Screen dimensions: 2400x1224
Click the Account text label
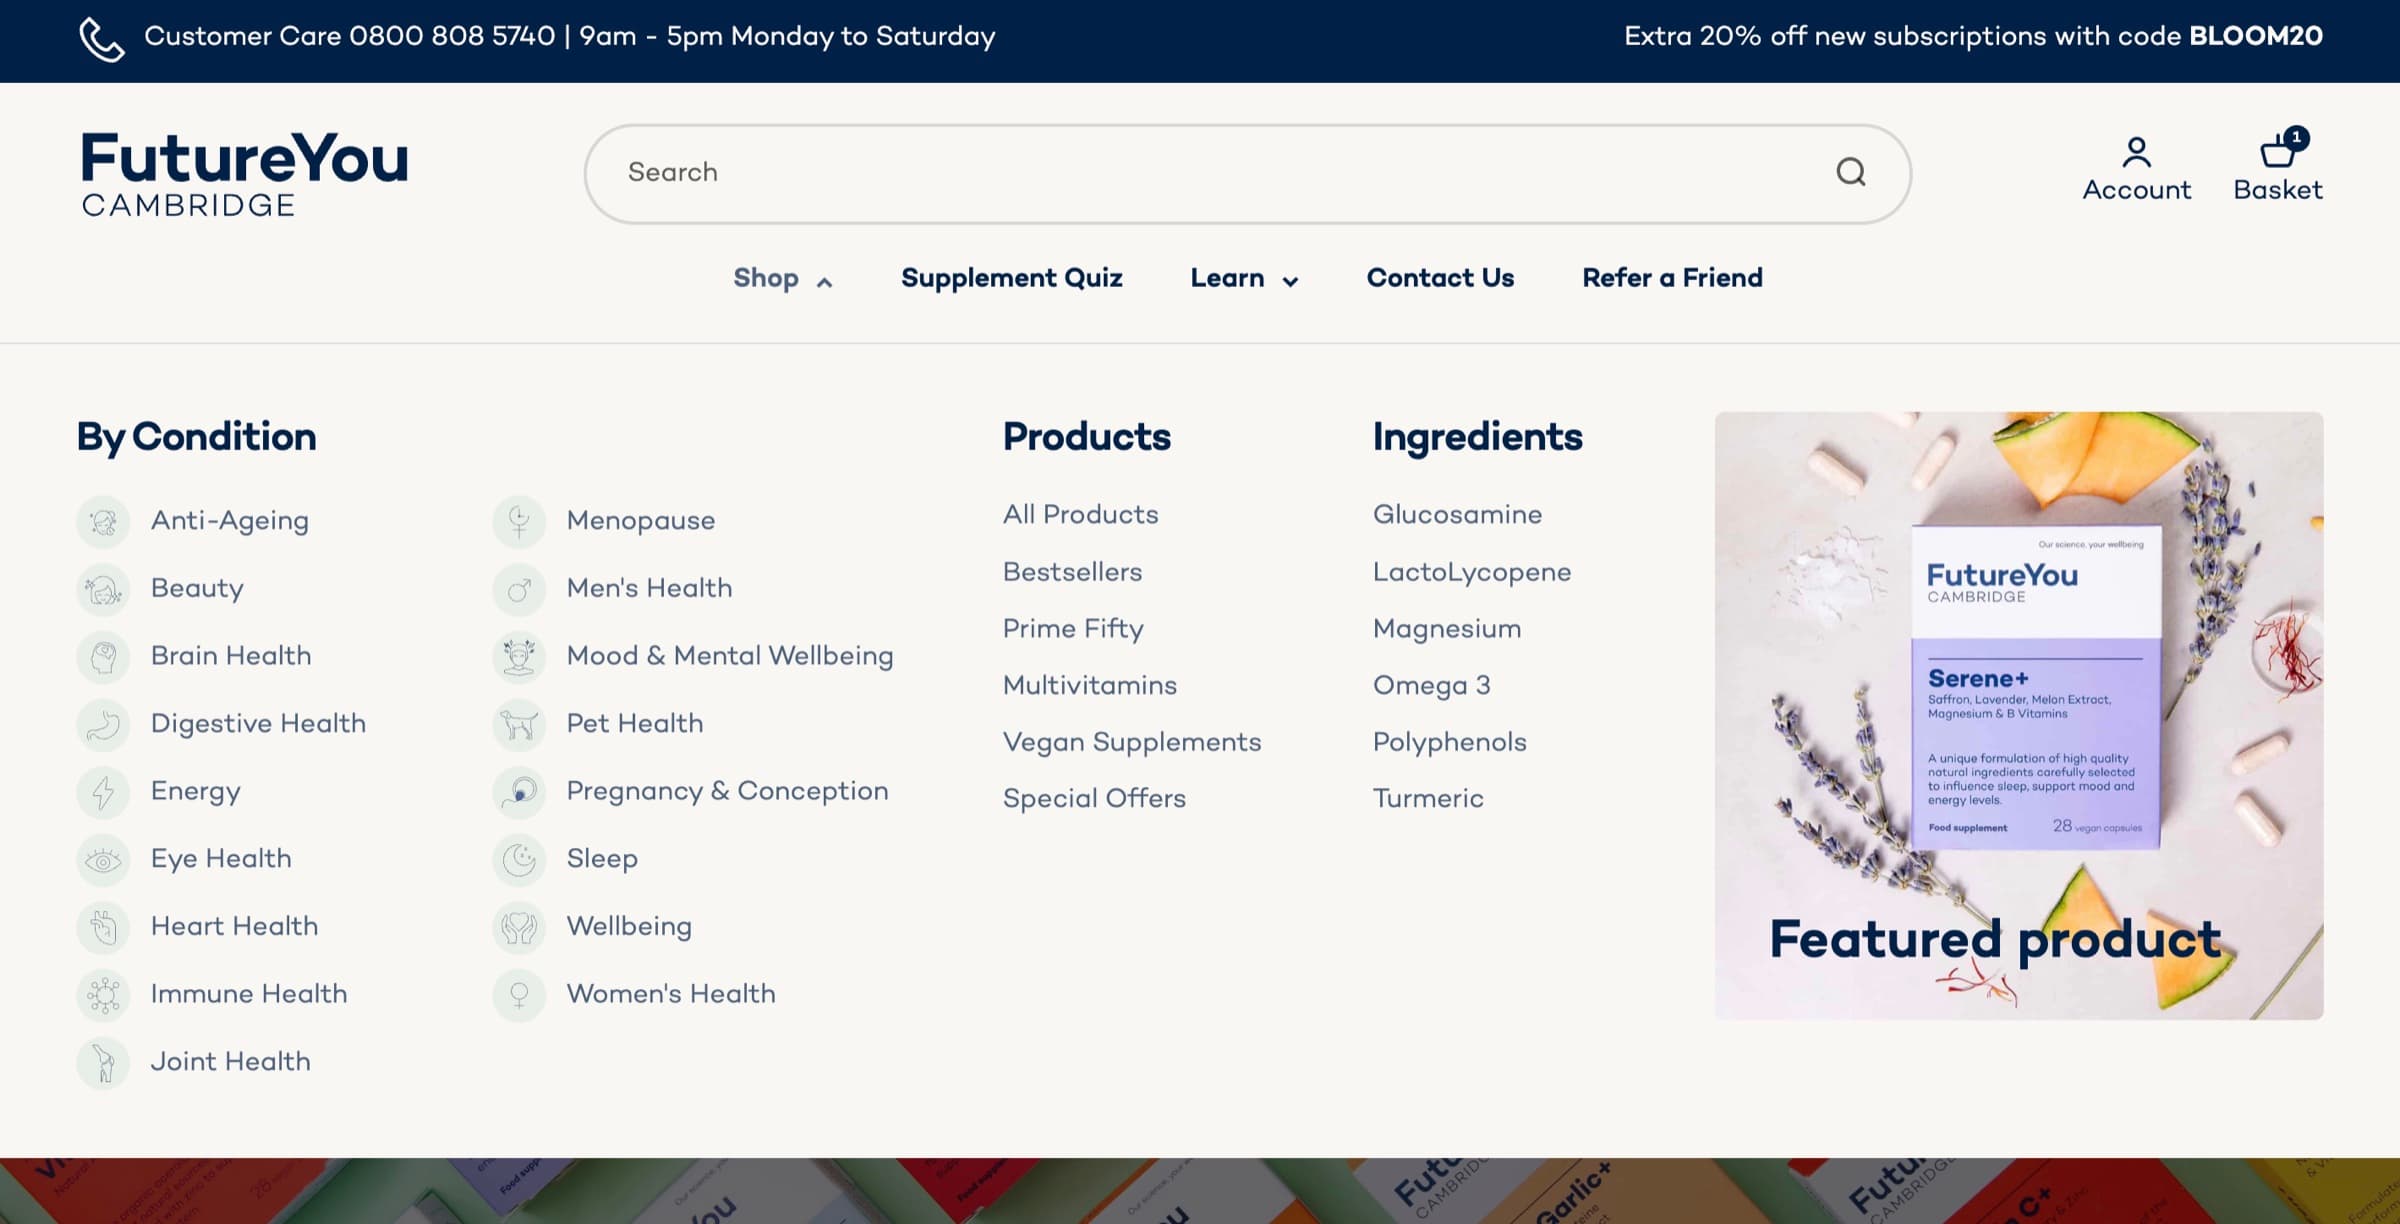point(2137,190)
